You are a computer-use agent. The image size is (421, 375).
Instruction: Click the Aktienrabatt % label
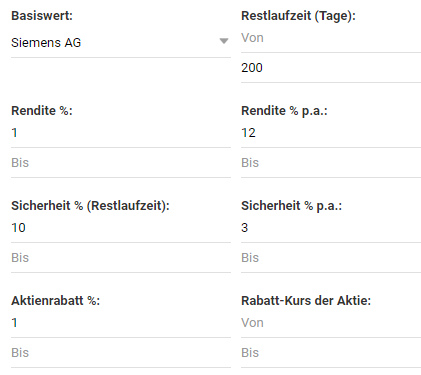pos(56,301)
